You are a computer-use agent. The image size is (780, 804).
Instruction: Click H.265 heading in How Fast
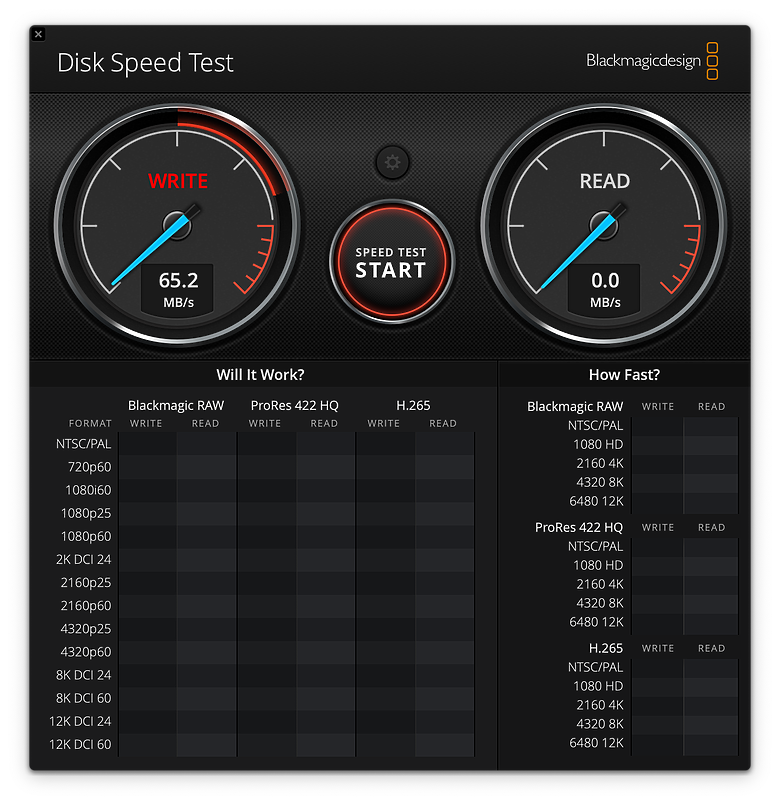pos(606,649)
